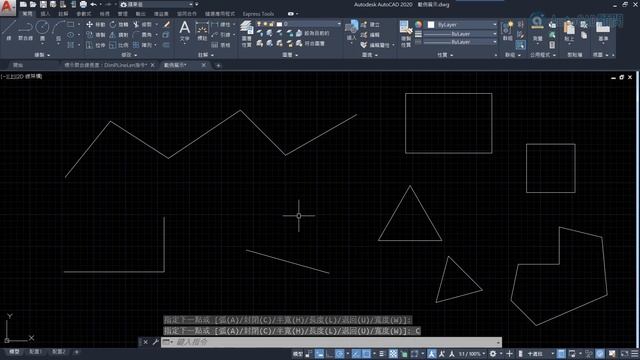Toggle annotation visibility icon in status bar

click(432, 353)
